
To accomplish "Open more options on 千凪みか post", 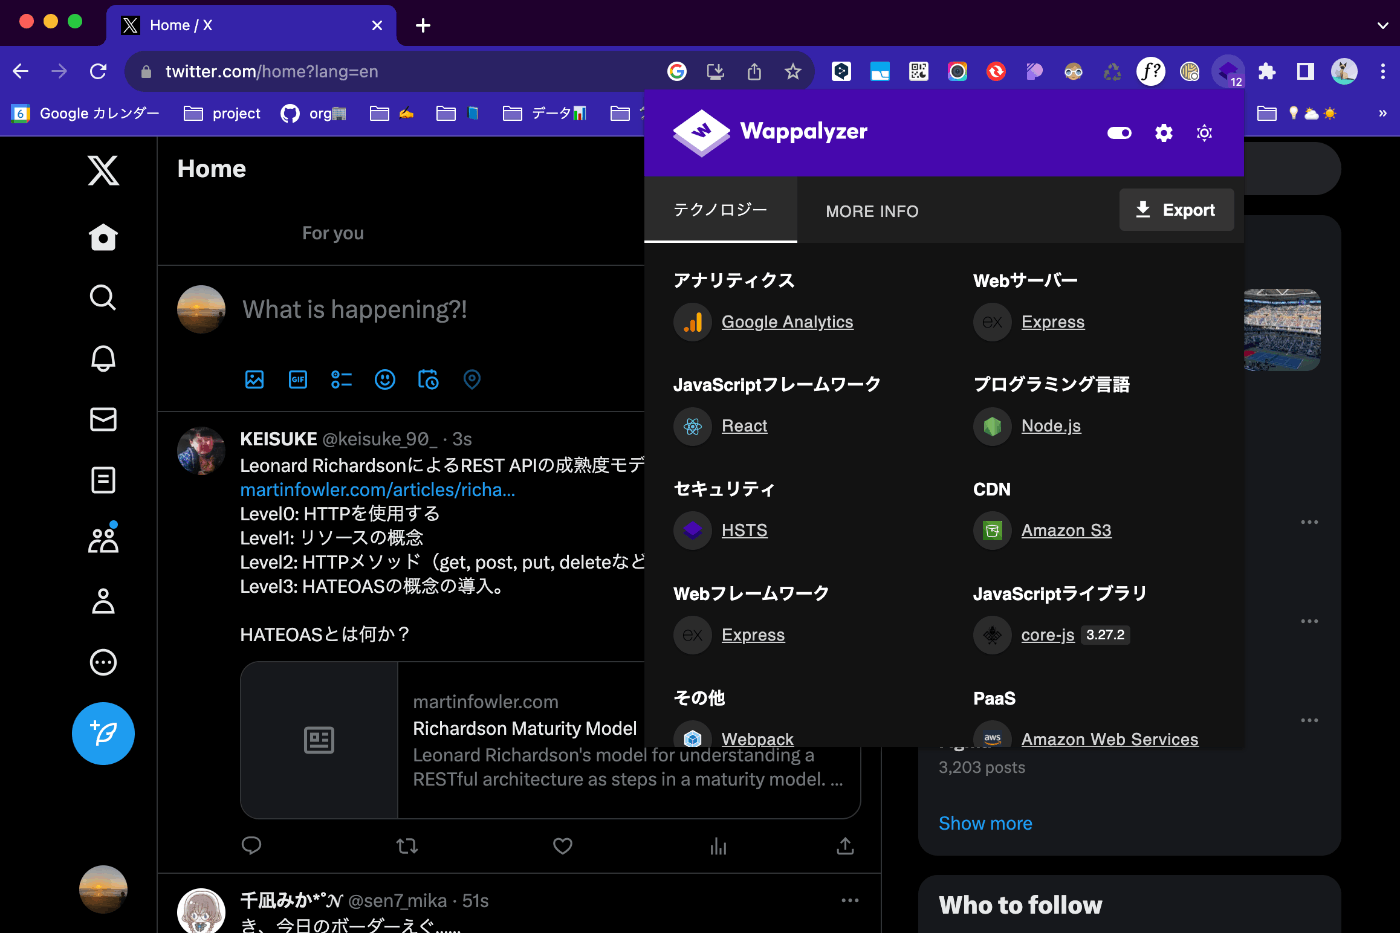I will coord(850,900).
